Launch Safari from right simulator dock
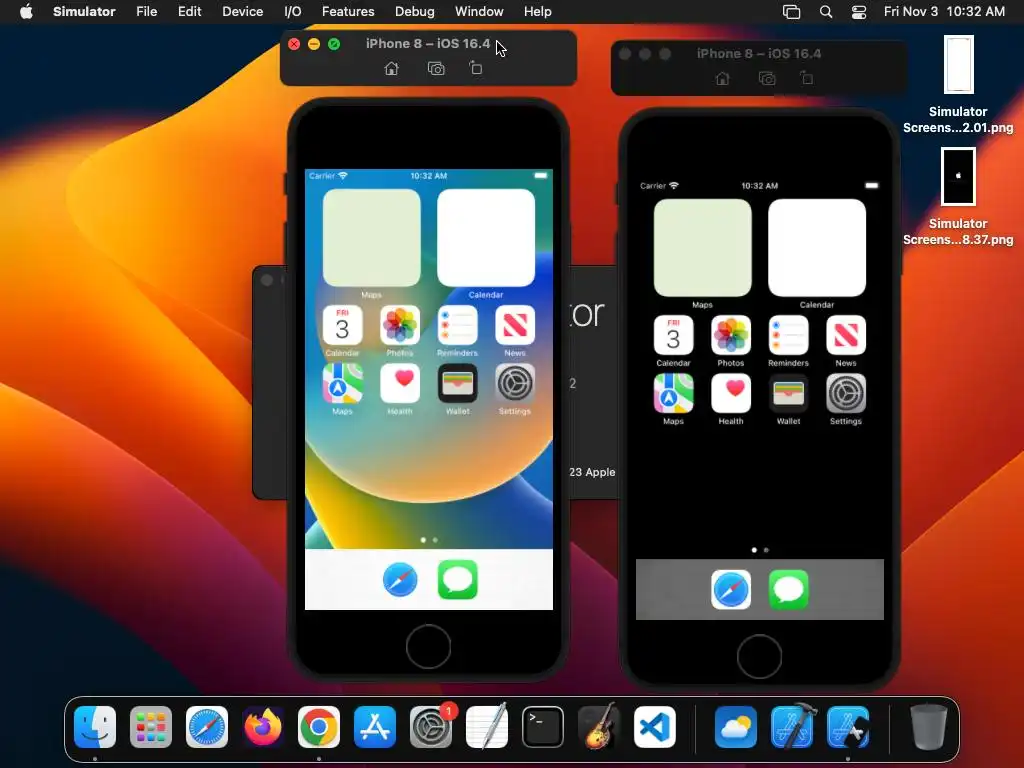1024x768 pixels. coord(731,590)
